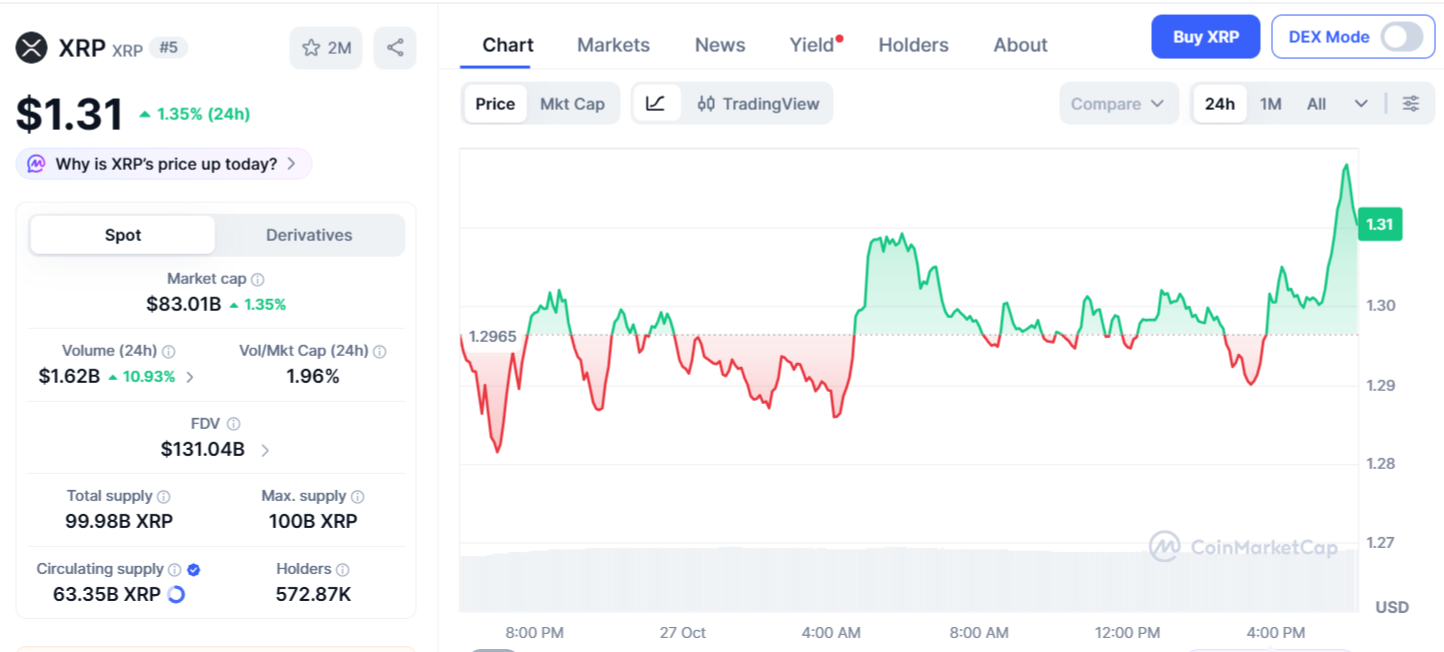This screenshot has width=1444, height=652.
Task: Open the TradingView candlestick chart view
Action: (x=758, y=103)
